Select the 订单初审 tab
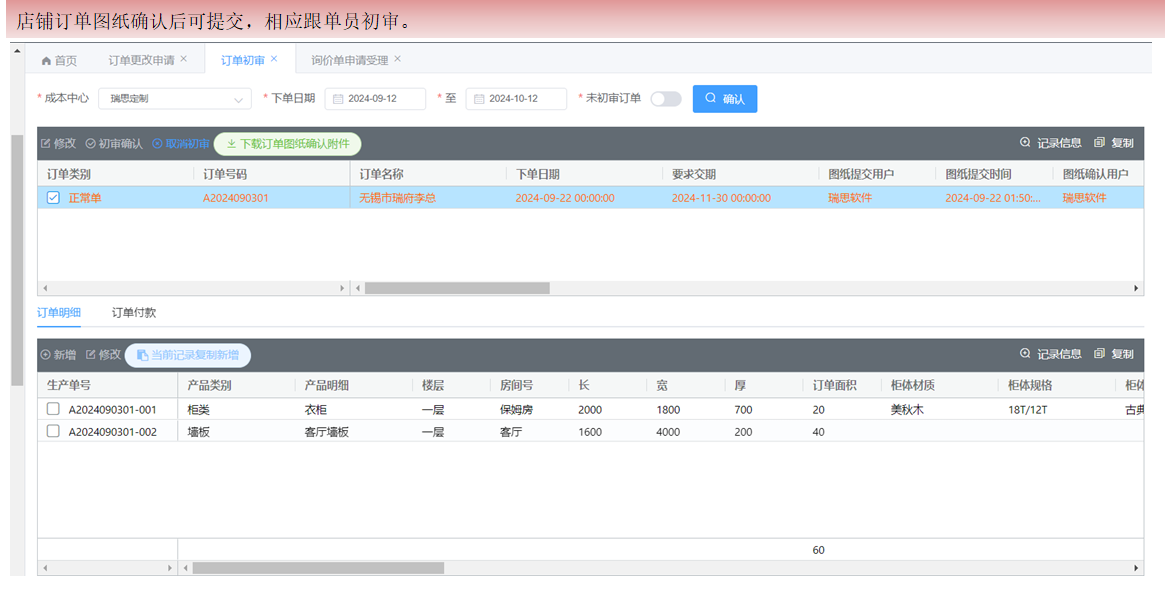1171x602 pixels. pos(243,60)
